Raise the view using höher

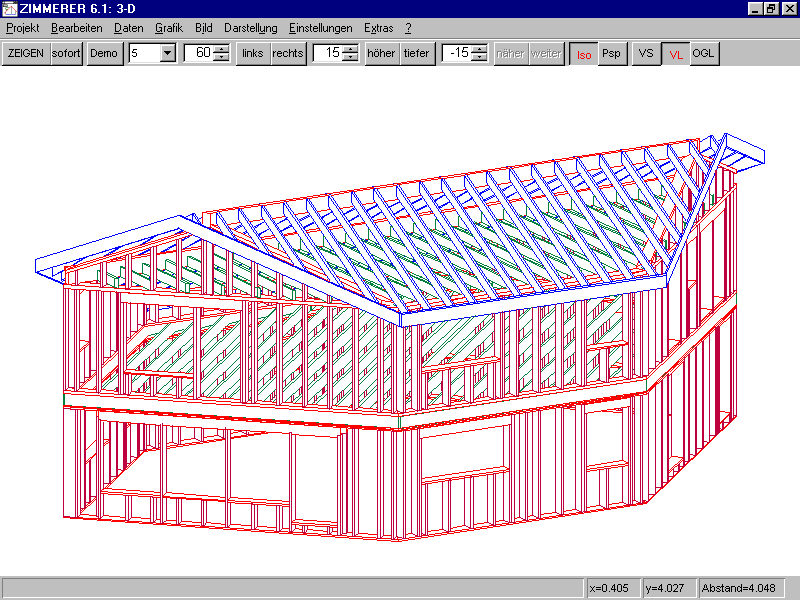(381, 53)
